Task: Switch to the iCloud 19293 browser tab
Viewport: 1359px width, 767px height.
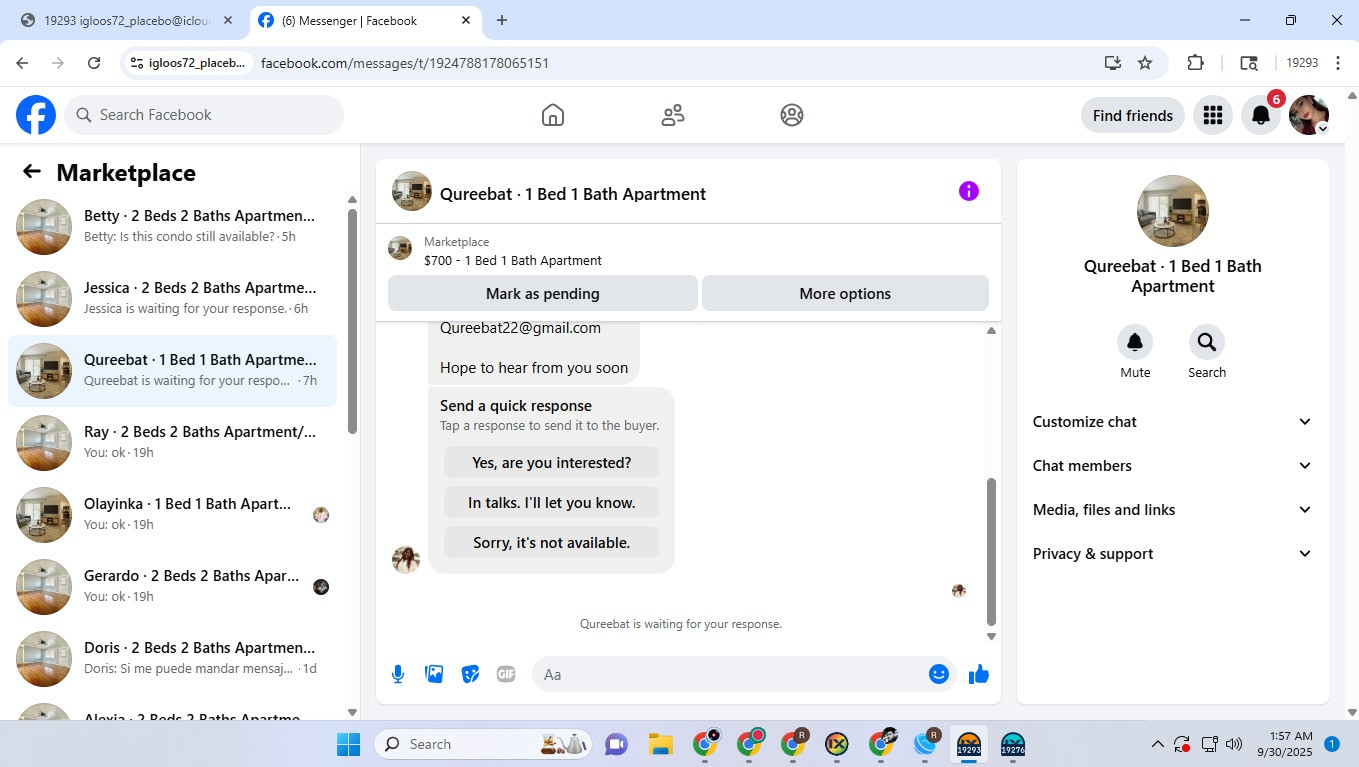Action: tap(126, 20)
